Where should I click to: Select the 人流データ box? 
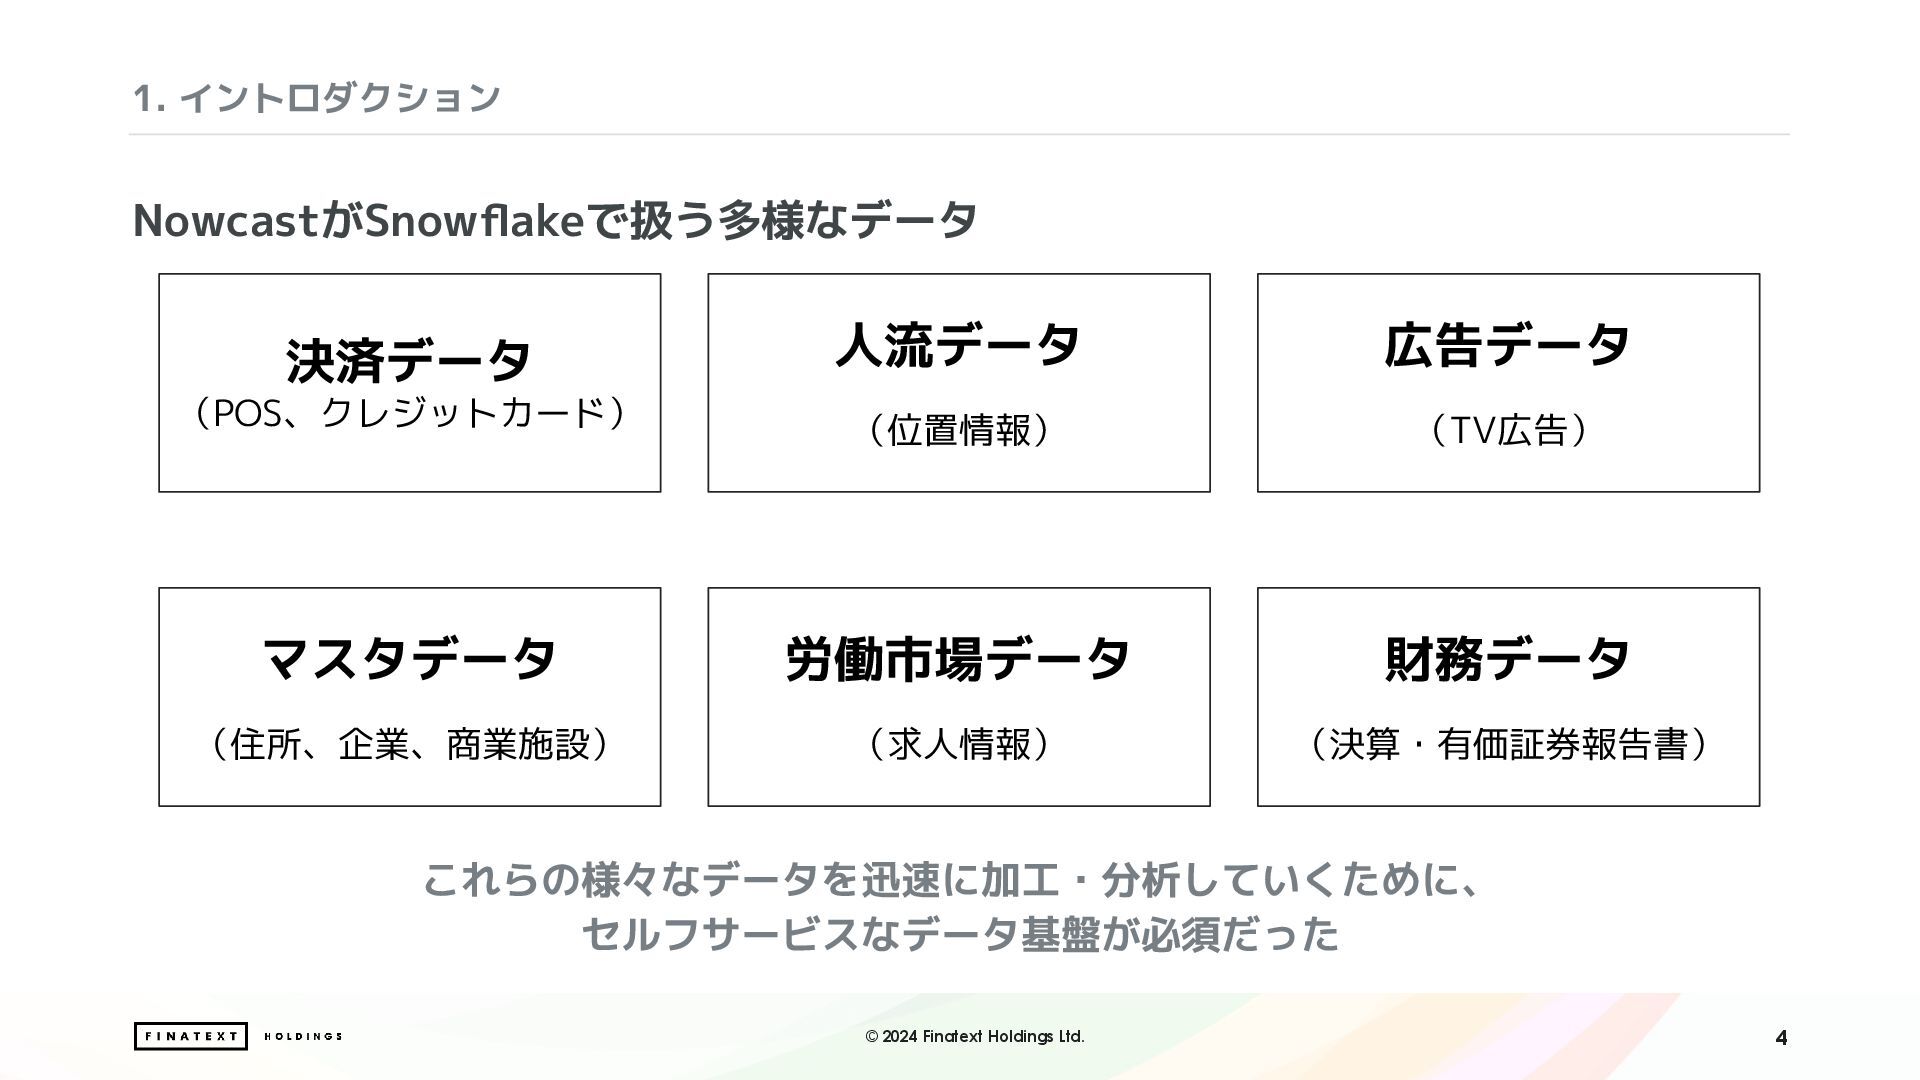(x=959, y=383)
